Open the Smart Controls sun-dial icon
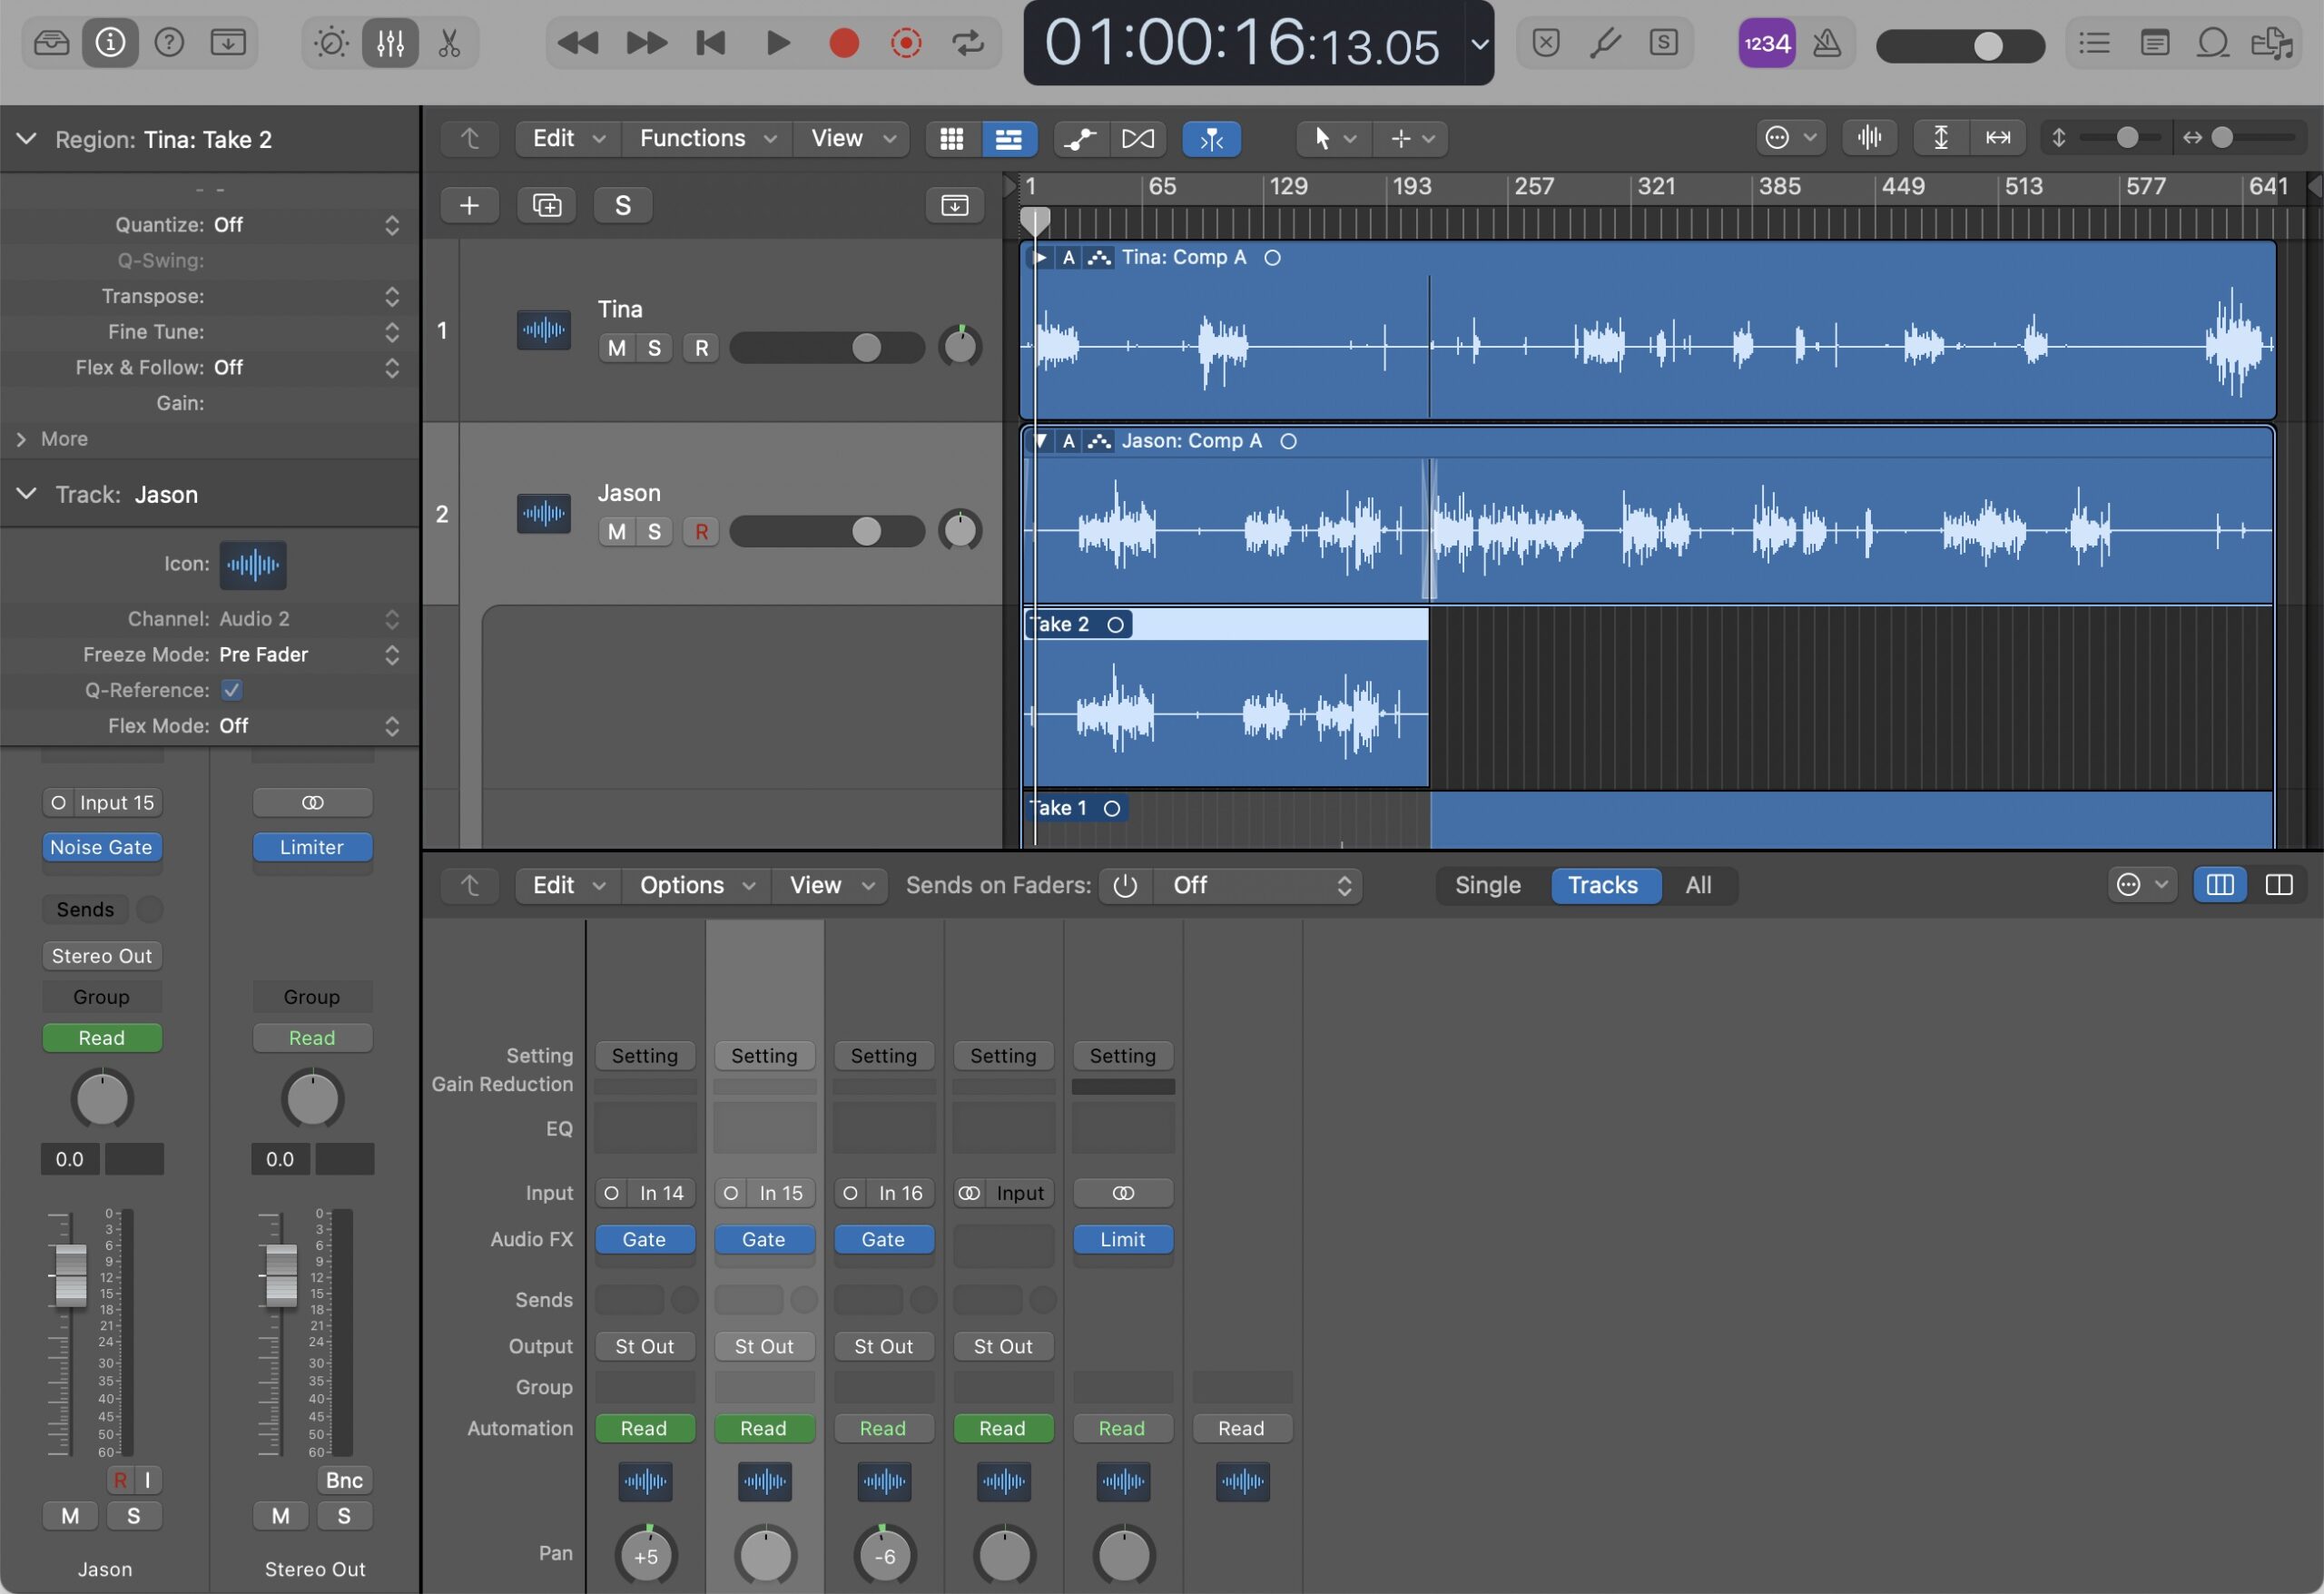Screen dimensions: 2324x1594 (330, 43)
